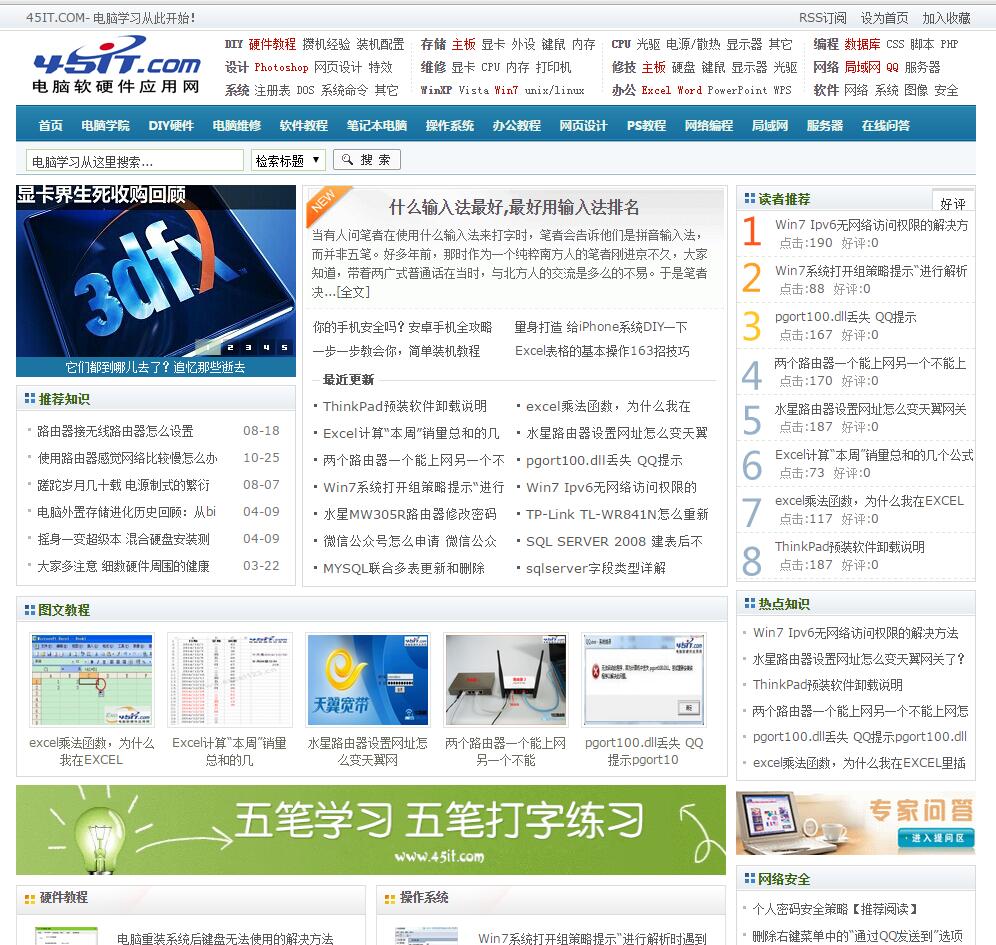Go to 电脑学院 in the nav bar
The image size is (996, 945).
click(x=105, y=125)
